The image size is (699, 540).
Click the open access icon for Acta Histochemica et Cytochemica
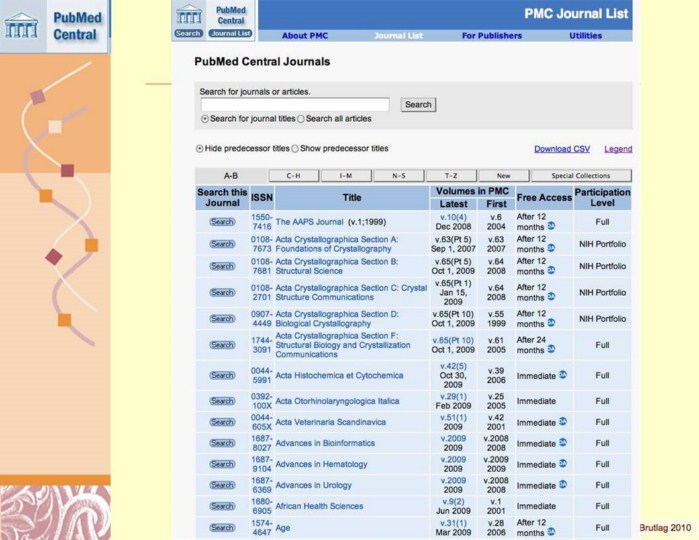coord(562,374)
